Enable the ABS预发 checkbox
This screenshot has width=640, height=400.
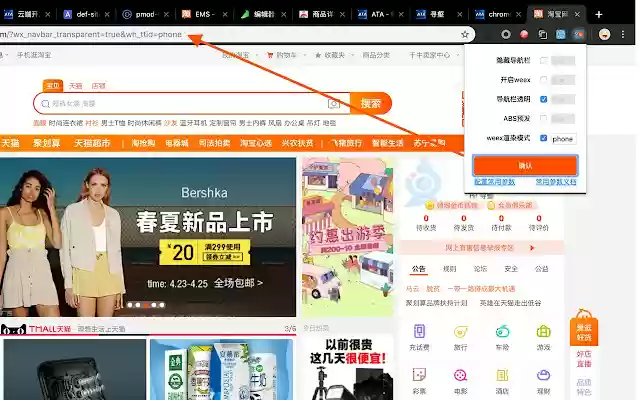tap(543, 119)
